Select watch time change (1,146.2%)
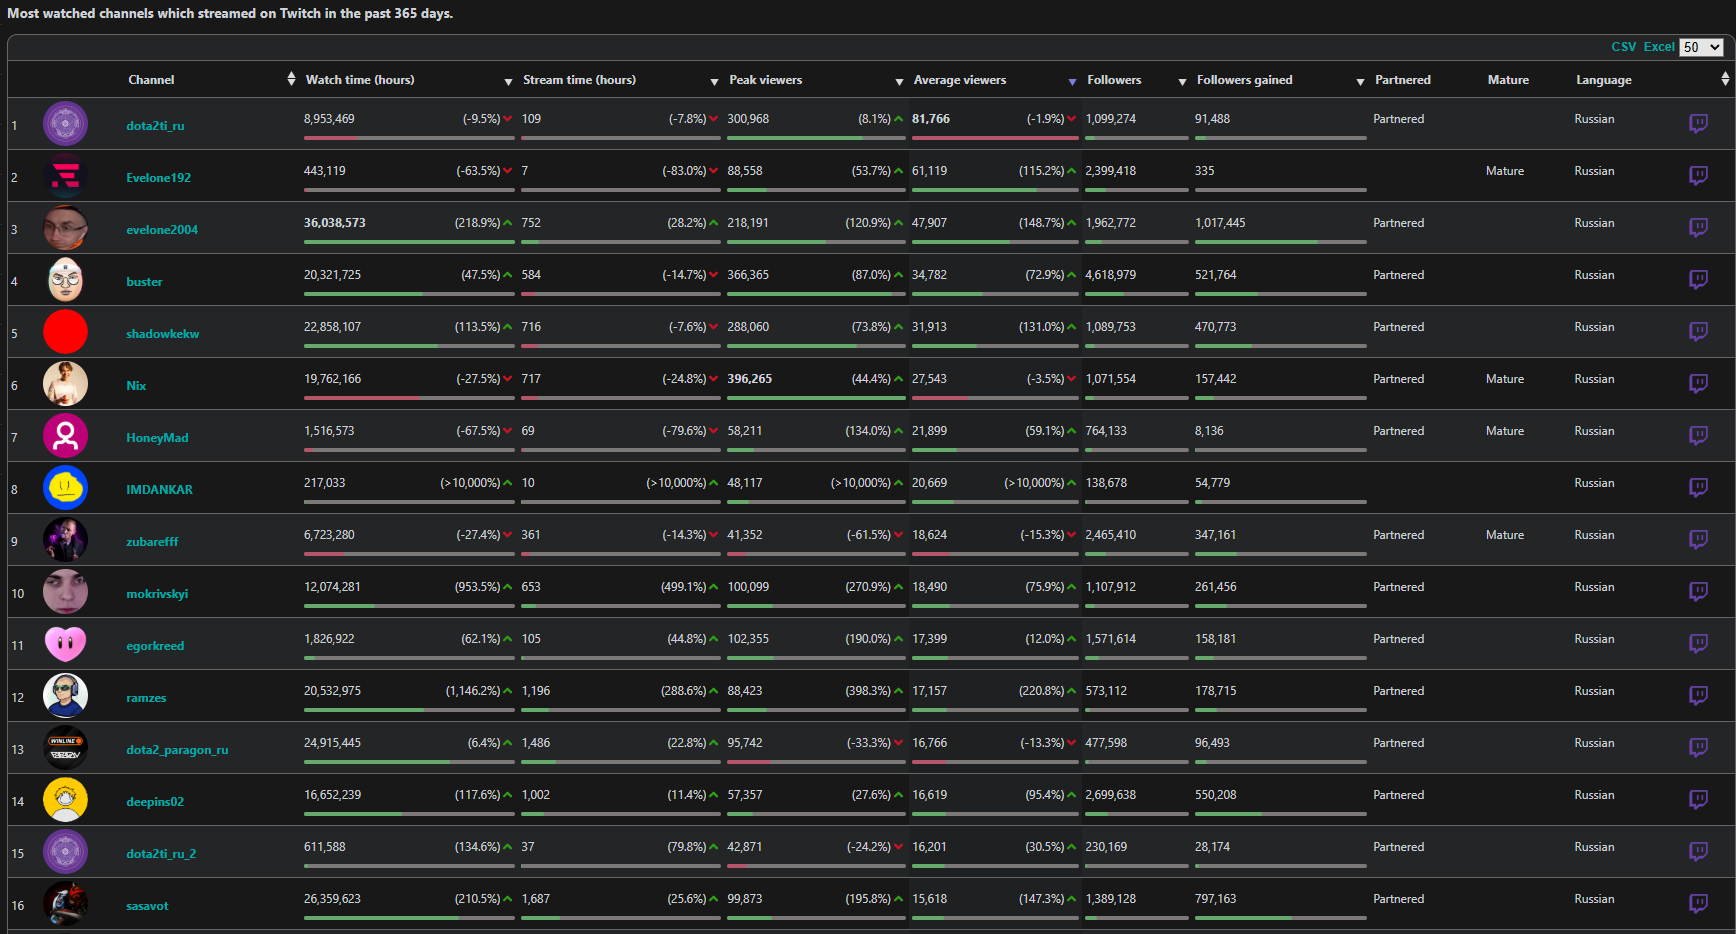 click(x=473, y=691)
